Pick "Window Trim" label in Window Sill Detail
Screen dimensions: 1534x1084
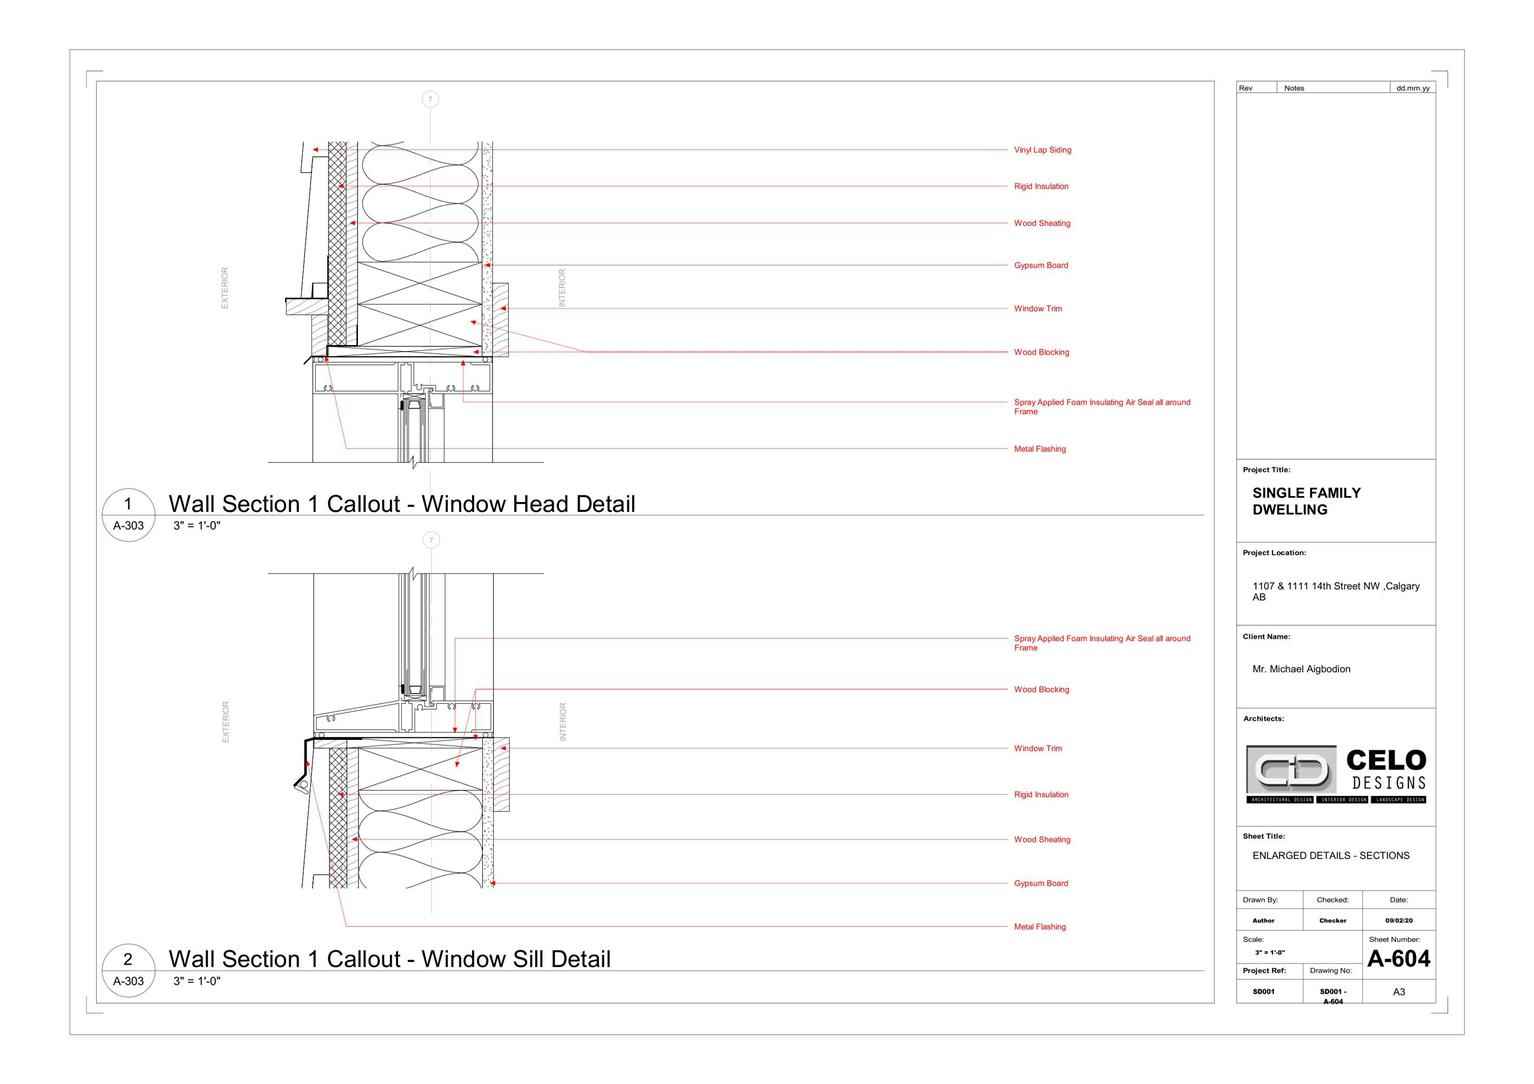[x=1038, y=748]
